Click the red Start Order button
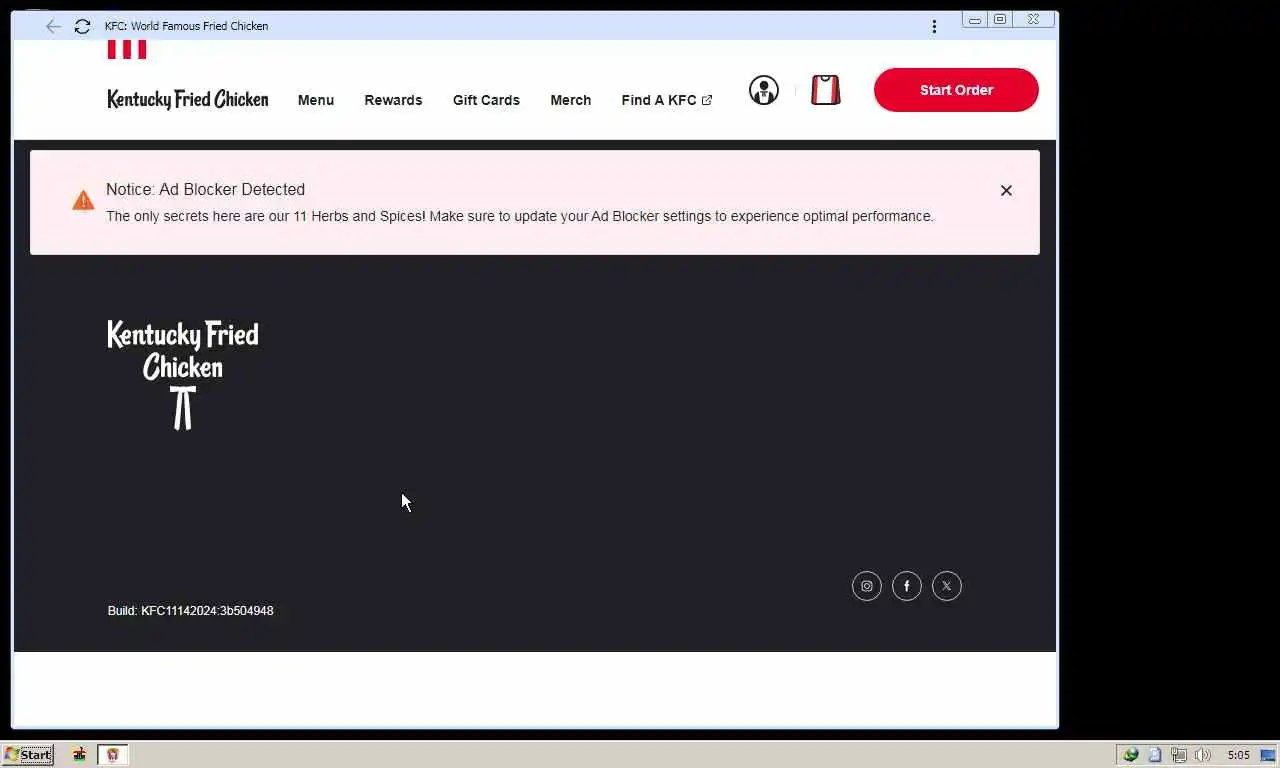The image size is (1280, 768). 956,90
